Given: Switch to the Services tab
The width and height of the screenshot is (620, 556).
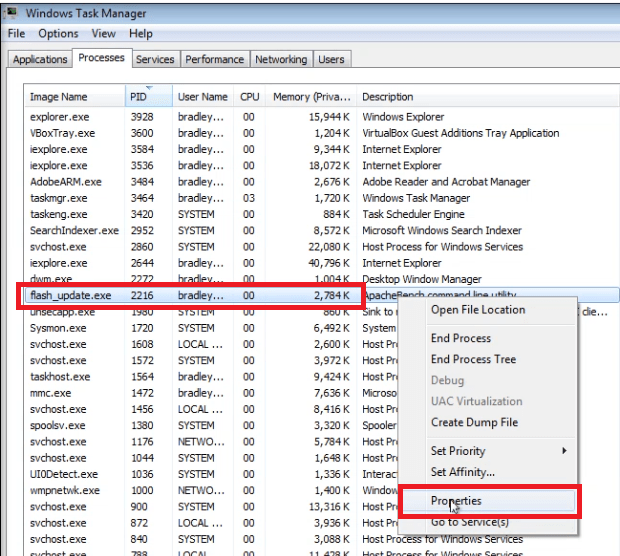Looking at the screenshot, I should pos(155,60).
